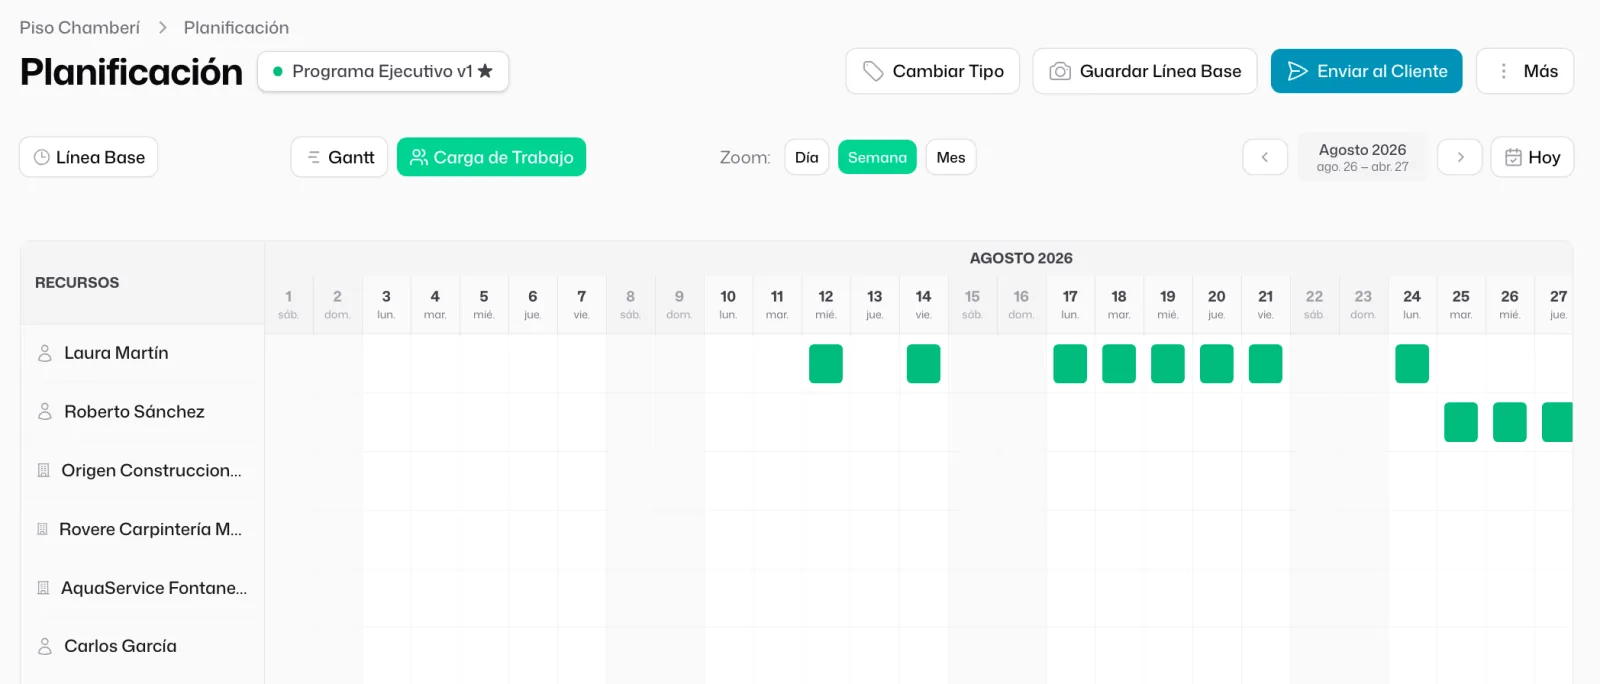
Task: Click the building icon beside AquaService Fontane
Action: 43,588
